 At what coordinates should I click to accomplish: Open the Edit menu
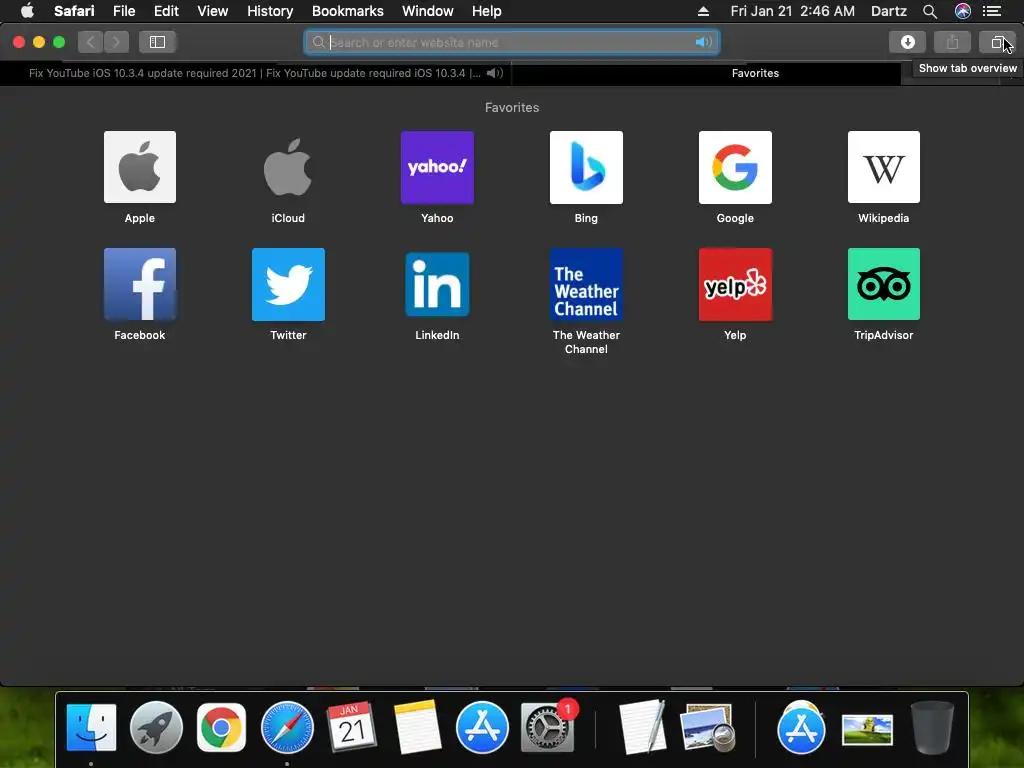[166, 11]
